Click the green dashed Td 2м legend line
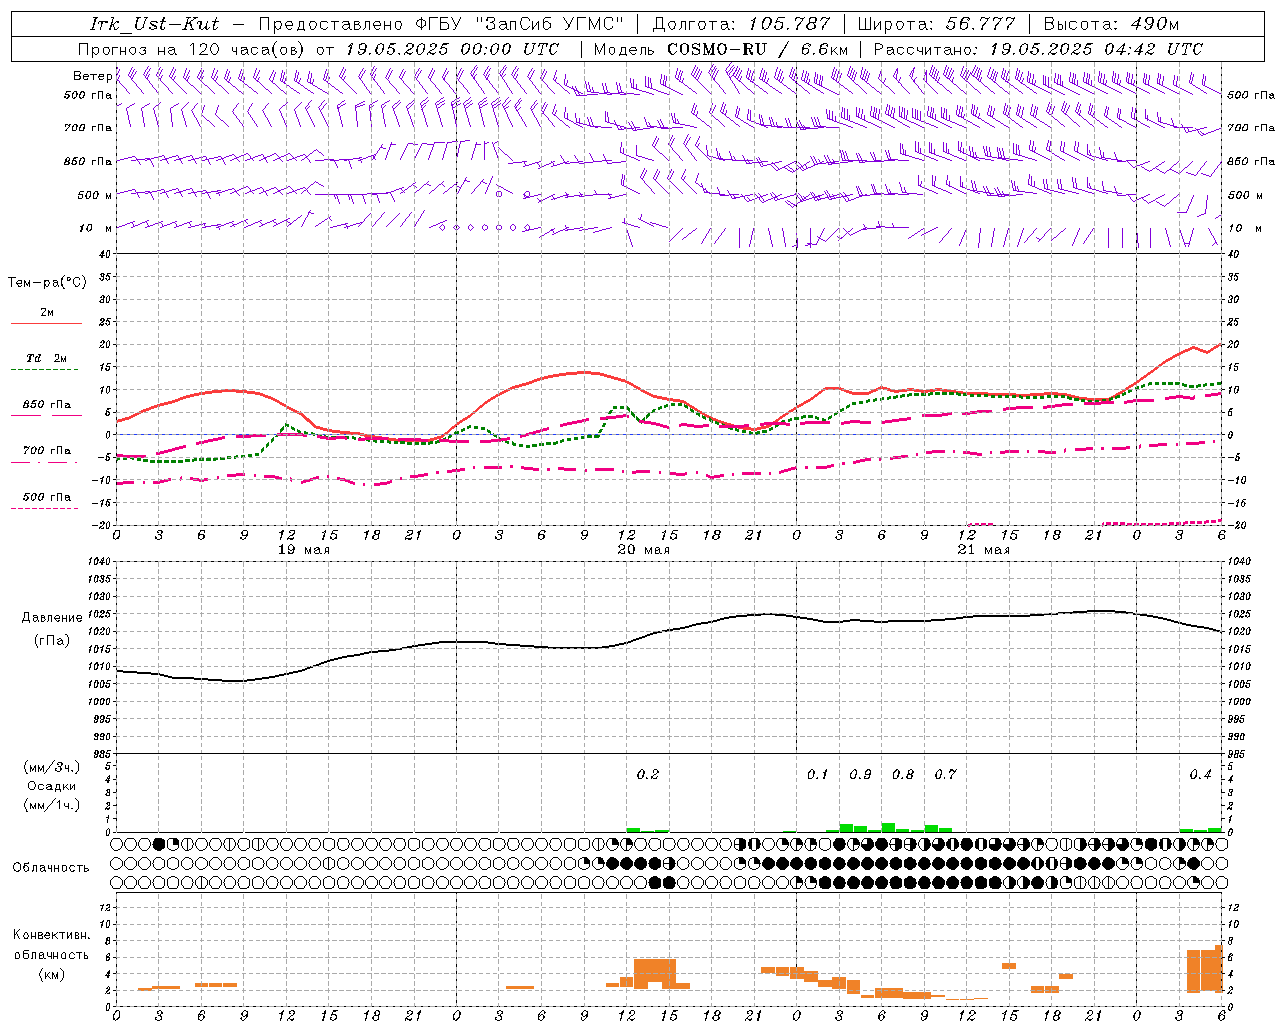The height and width of the screenshot is (1024, 1280). (x=46, y=370)
